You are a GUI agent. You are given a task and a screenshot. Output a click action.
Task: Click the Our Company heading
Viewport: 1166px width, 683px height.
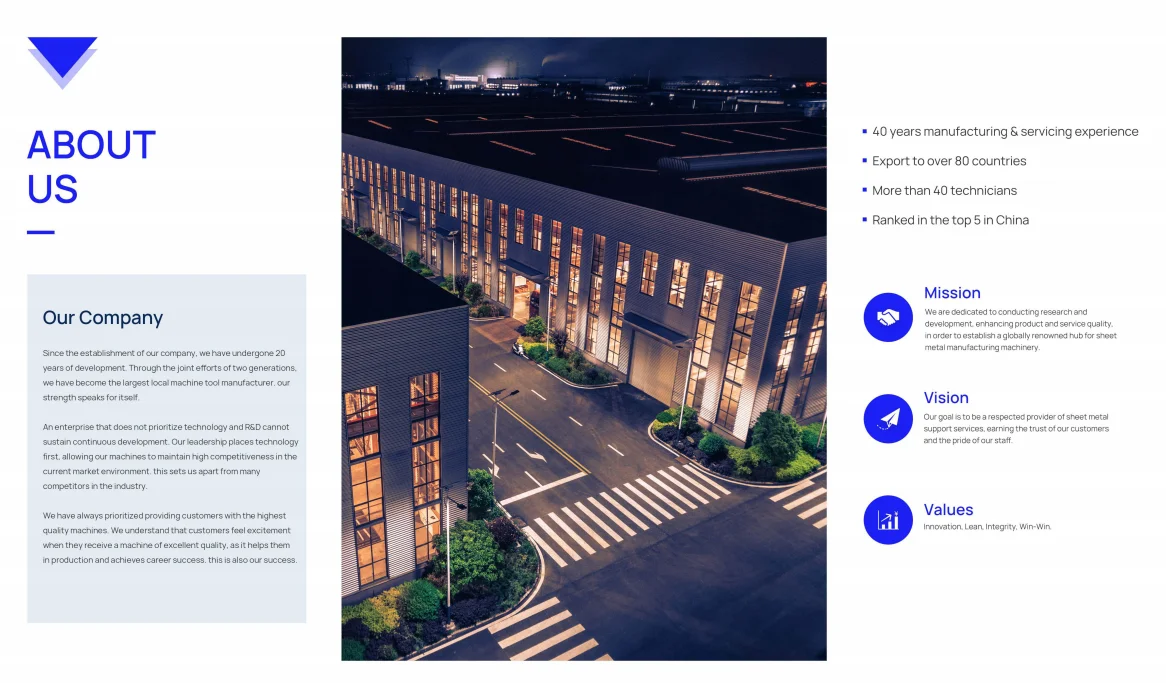pos(103,318)
